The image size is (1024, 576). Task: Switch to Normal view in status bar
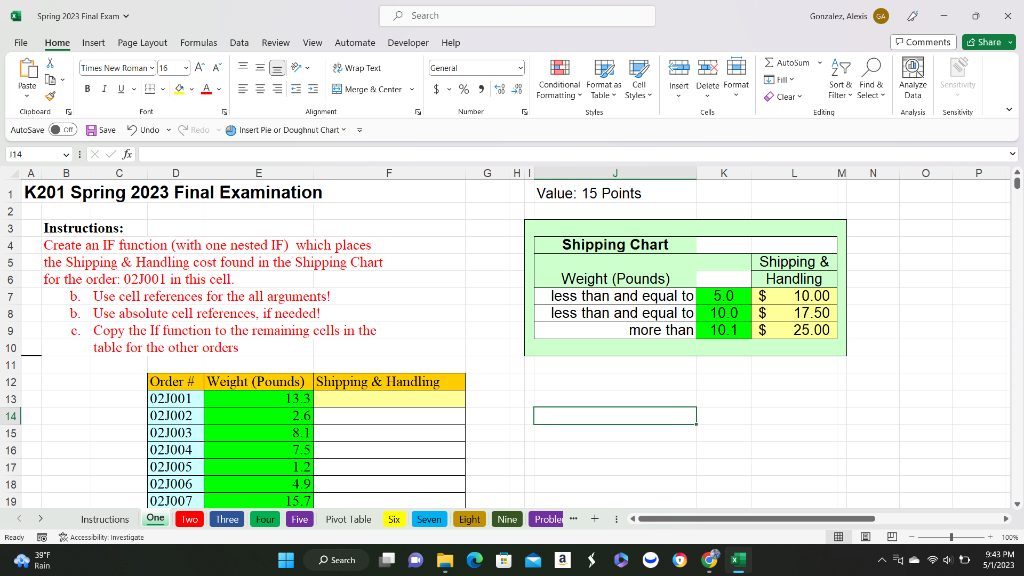(x=839, y=537)
